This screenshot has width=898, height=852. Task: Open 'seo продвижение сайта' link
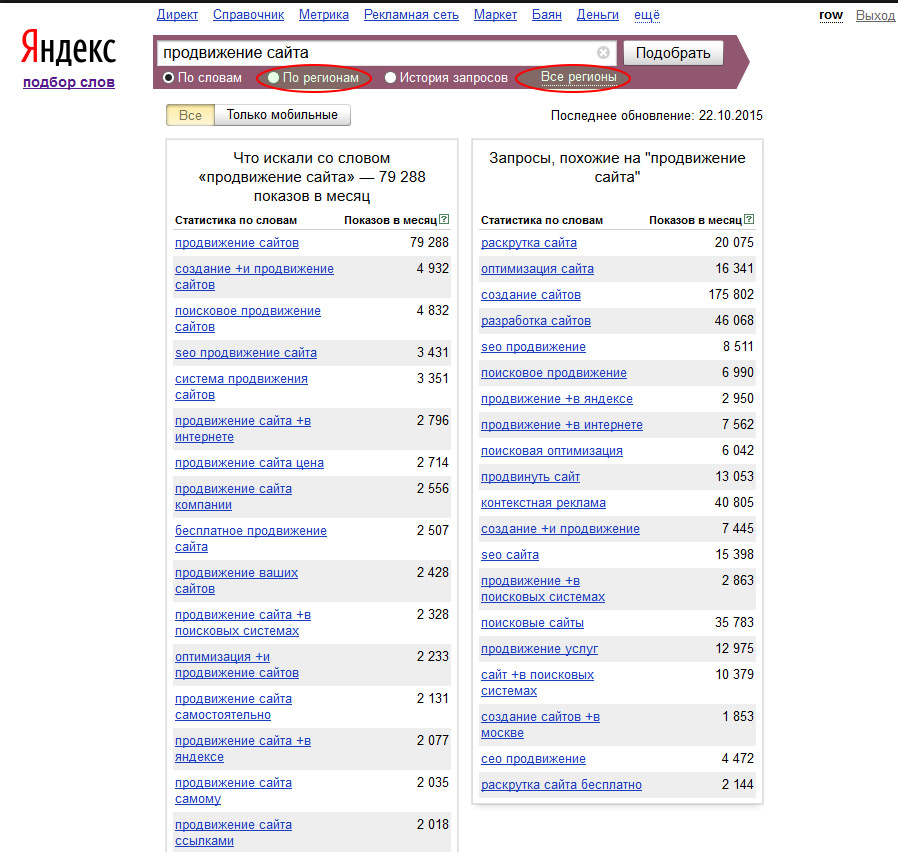click(x=246, y=353)
